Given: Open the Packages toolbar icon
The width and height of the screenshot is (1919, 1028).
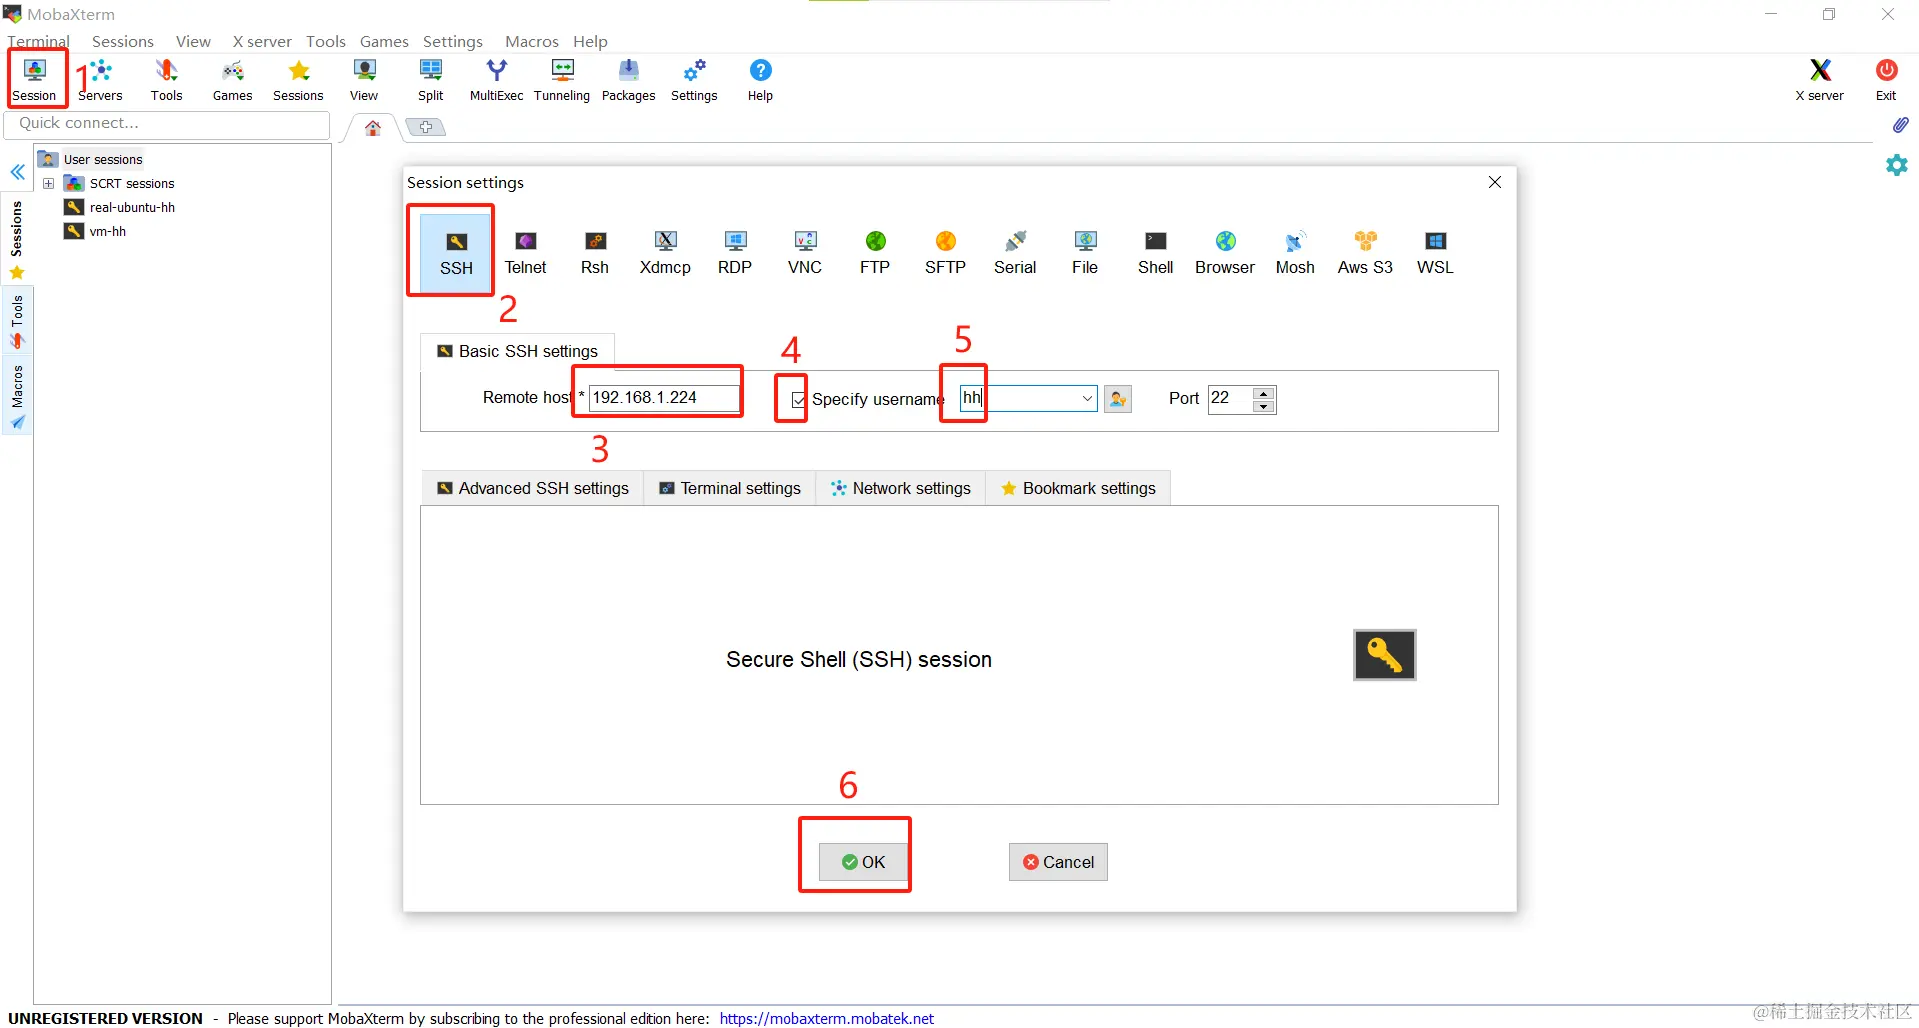Looking at the screenshot, I should (628, 80).
